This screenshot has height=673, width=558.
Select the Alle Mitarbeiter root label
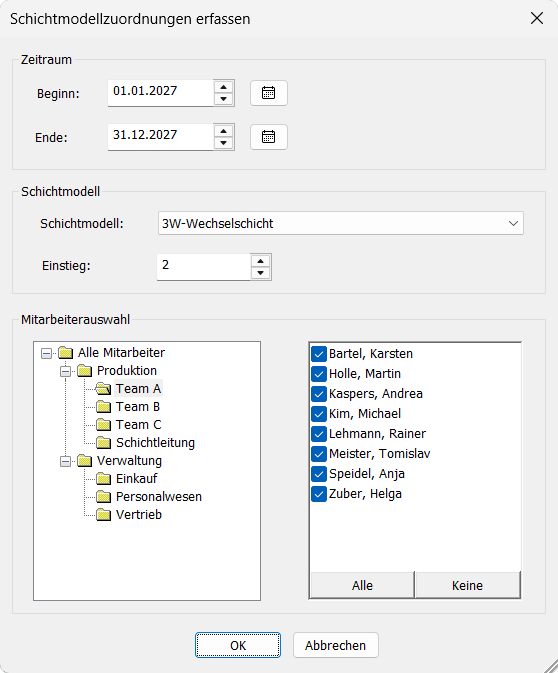121,353
